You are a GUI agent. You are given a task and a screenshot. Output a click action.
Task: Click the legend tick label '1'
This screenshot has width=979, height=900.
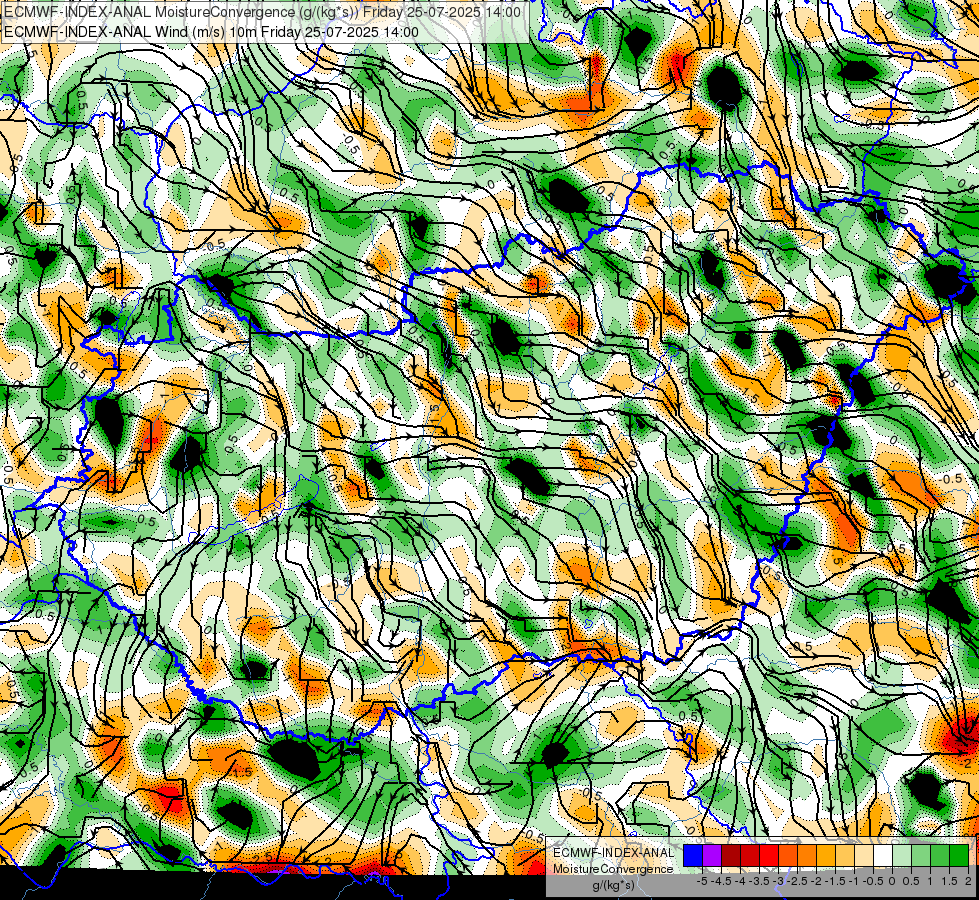(930, 881)
